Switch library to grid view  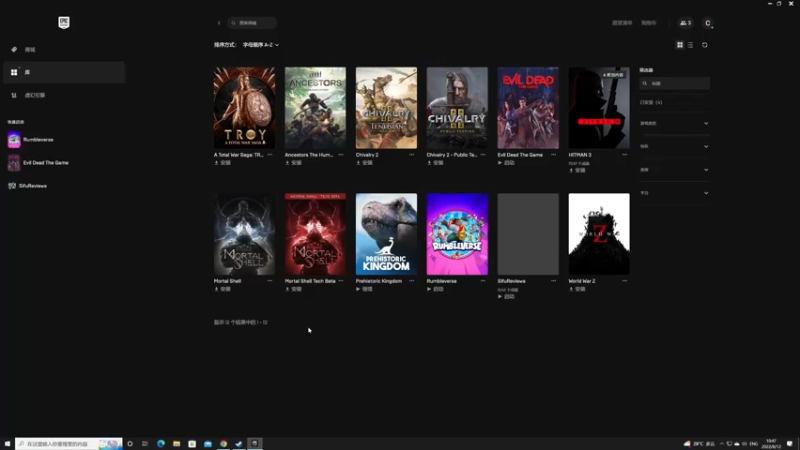point(680,45)
